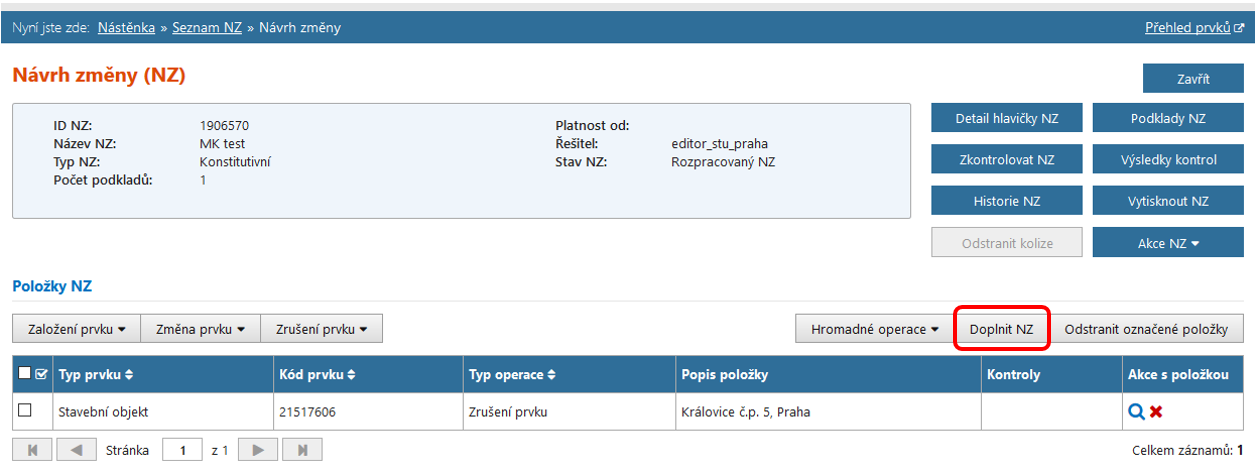This screenshot has width=1255, height=468.
Task: Expand the Změna prvku dropdown
Action: pyautogui.click(x=200, y=328)
